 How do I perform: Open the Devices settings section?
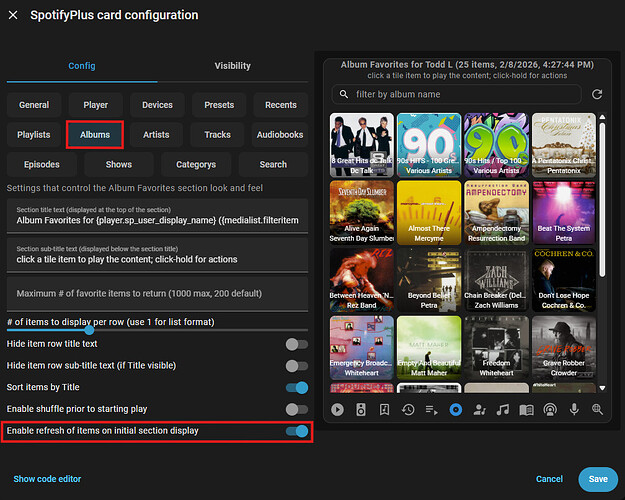157,105
